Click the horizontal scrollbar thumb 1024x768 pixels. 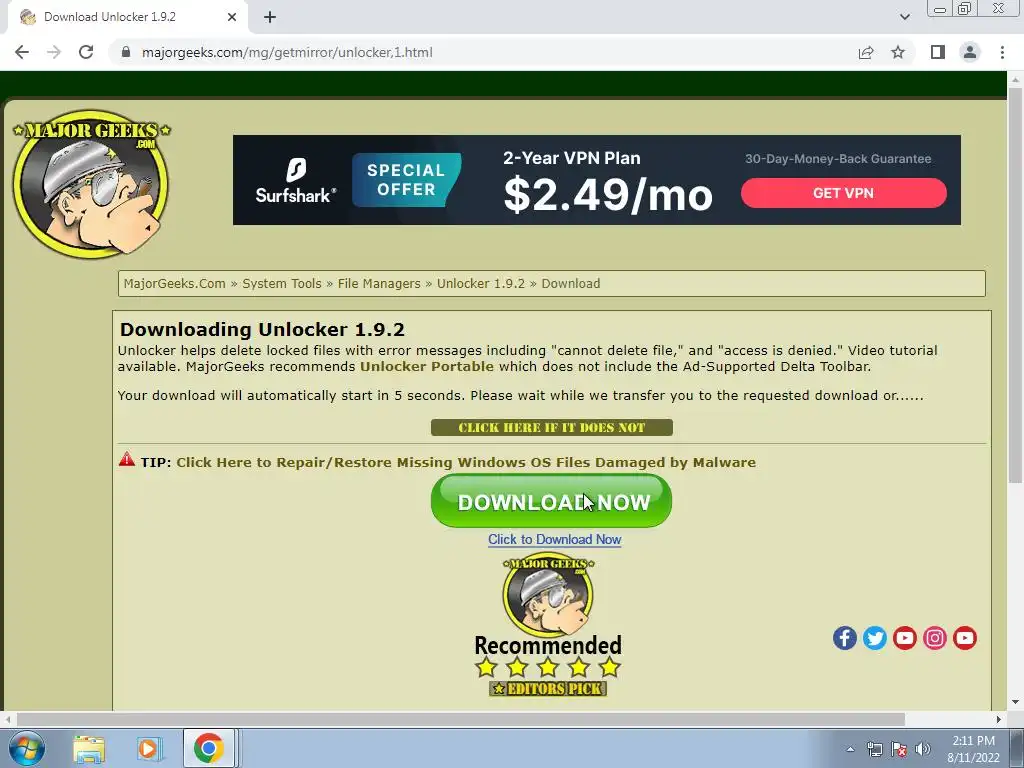pos(460,719)
